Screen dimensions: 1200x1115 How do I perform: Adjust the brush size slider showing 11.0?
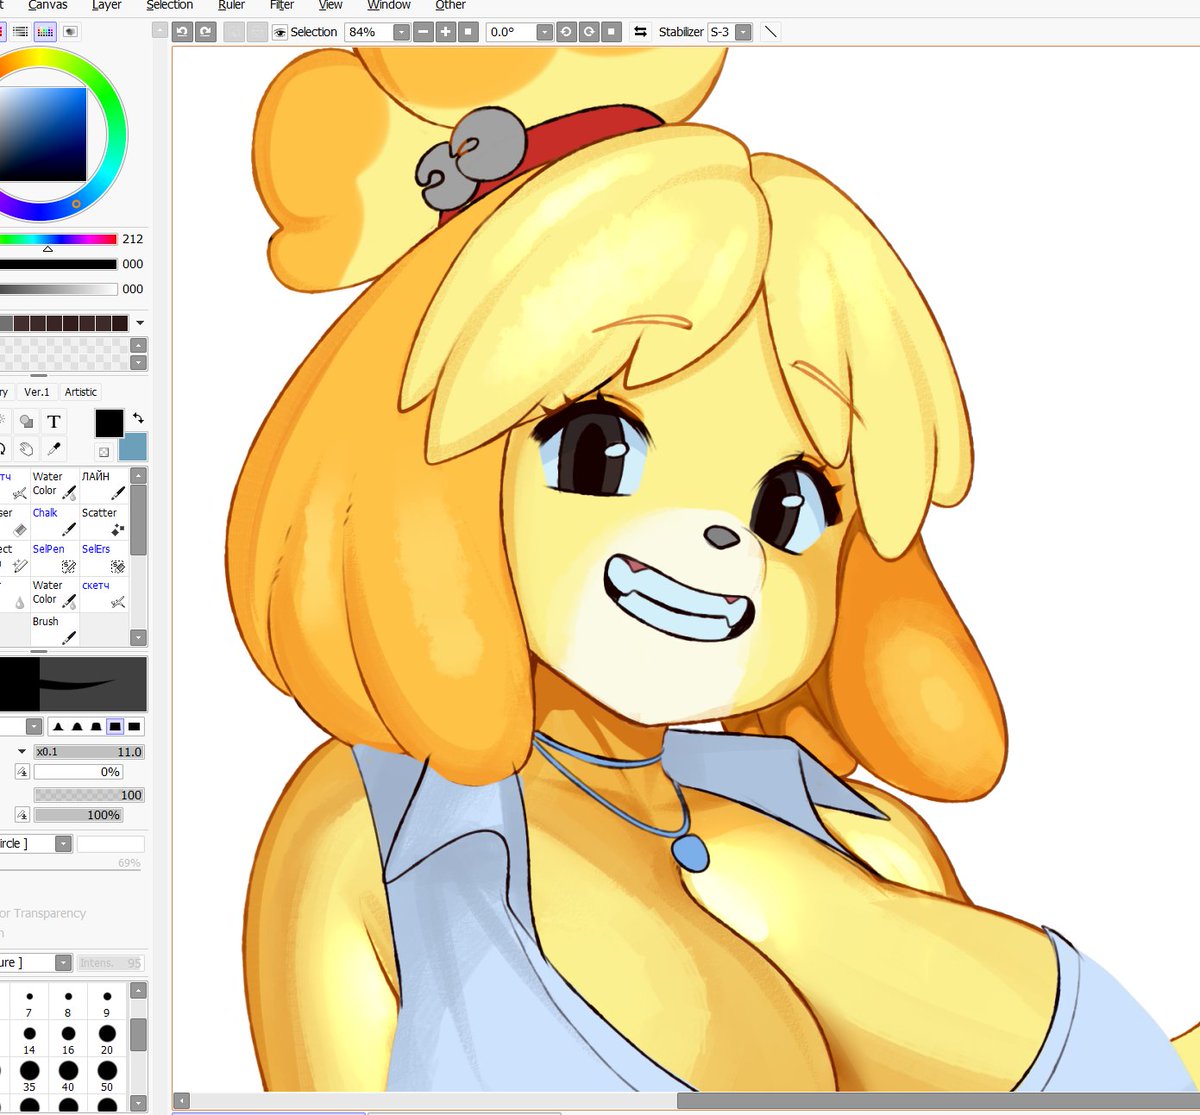pos(89,752)
